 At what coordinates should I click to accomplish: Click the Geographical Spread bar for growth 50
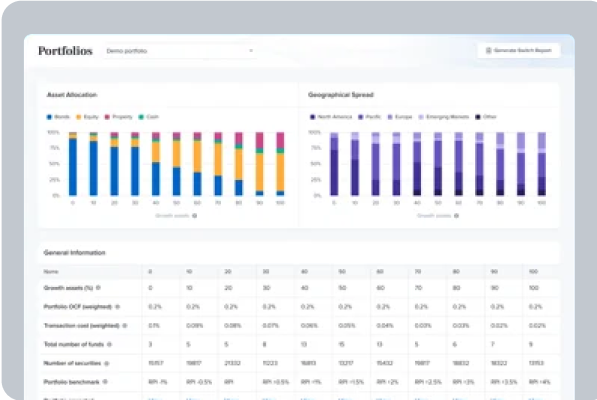click(438, 164)
